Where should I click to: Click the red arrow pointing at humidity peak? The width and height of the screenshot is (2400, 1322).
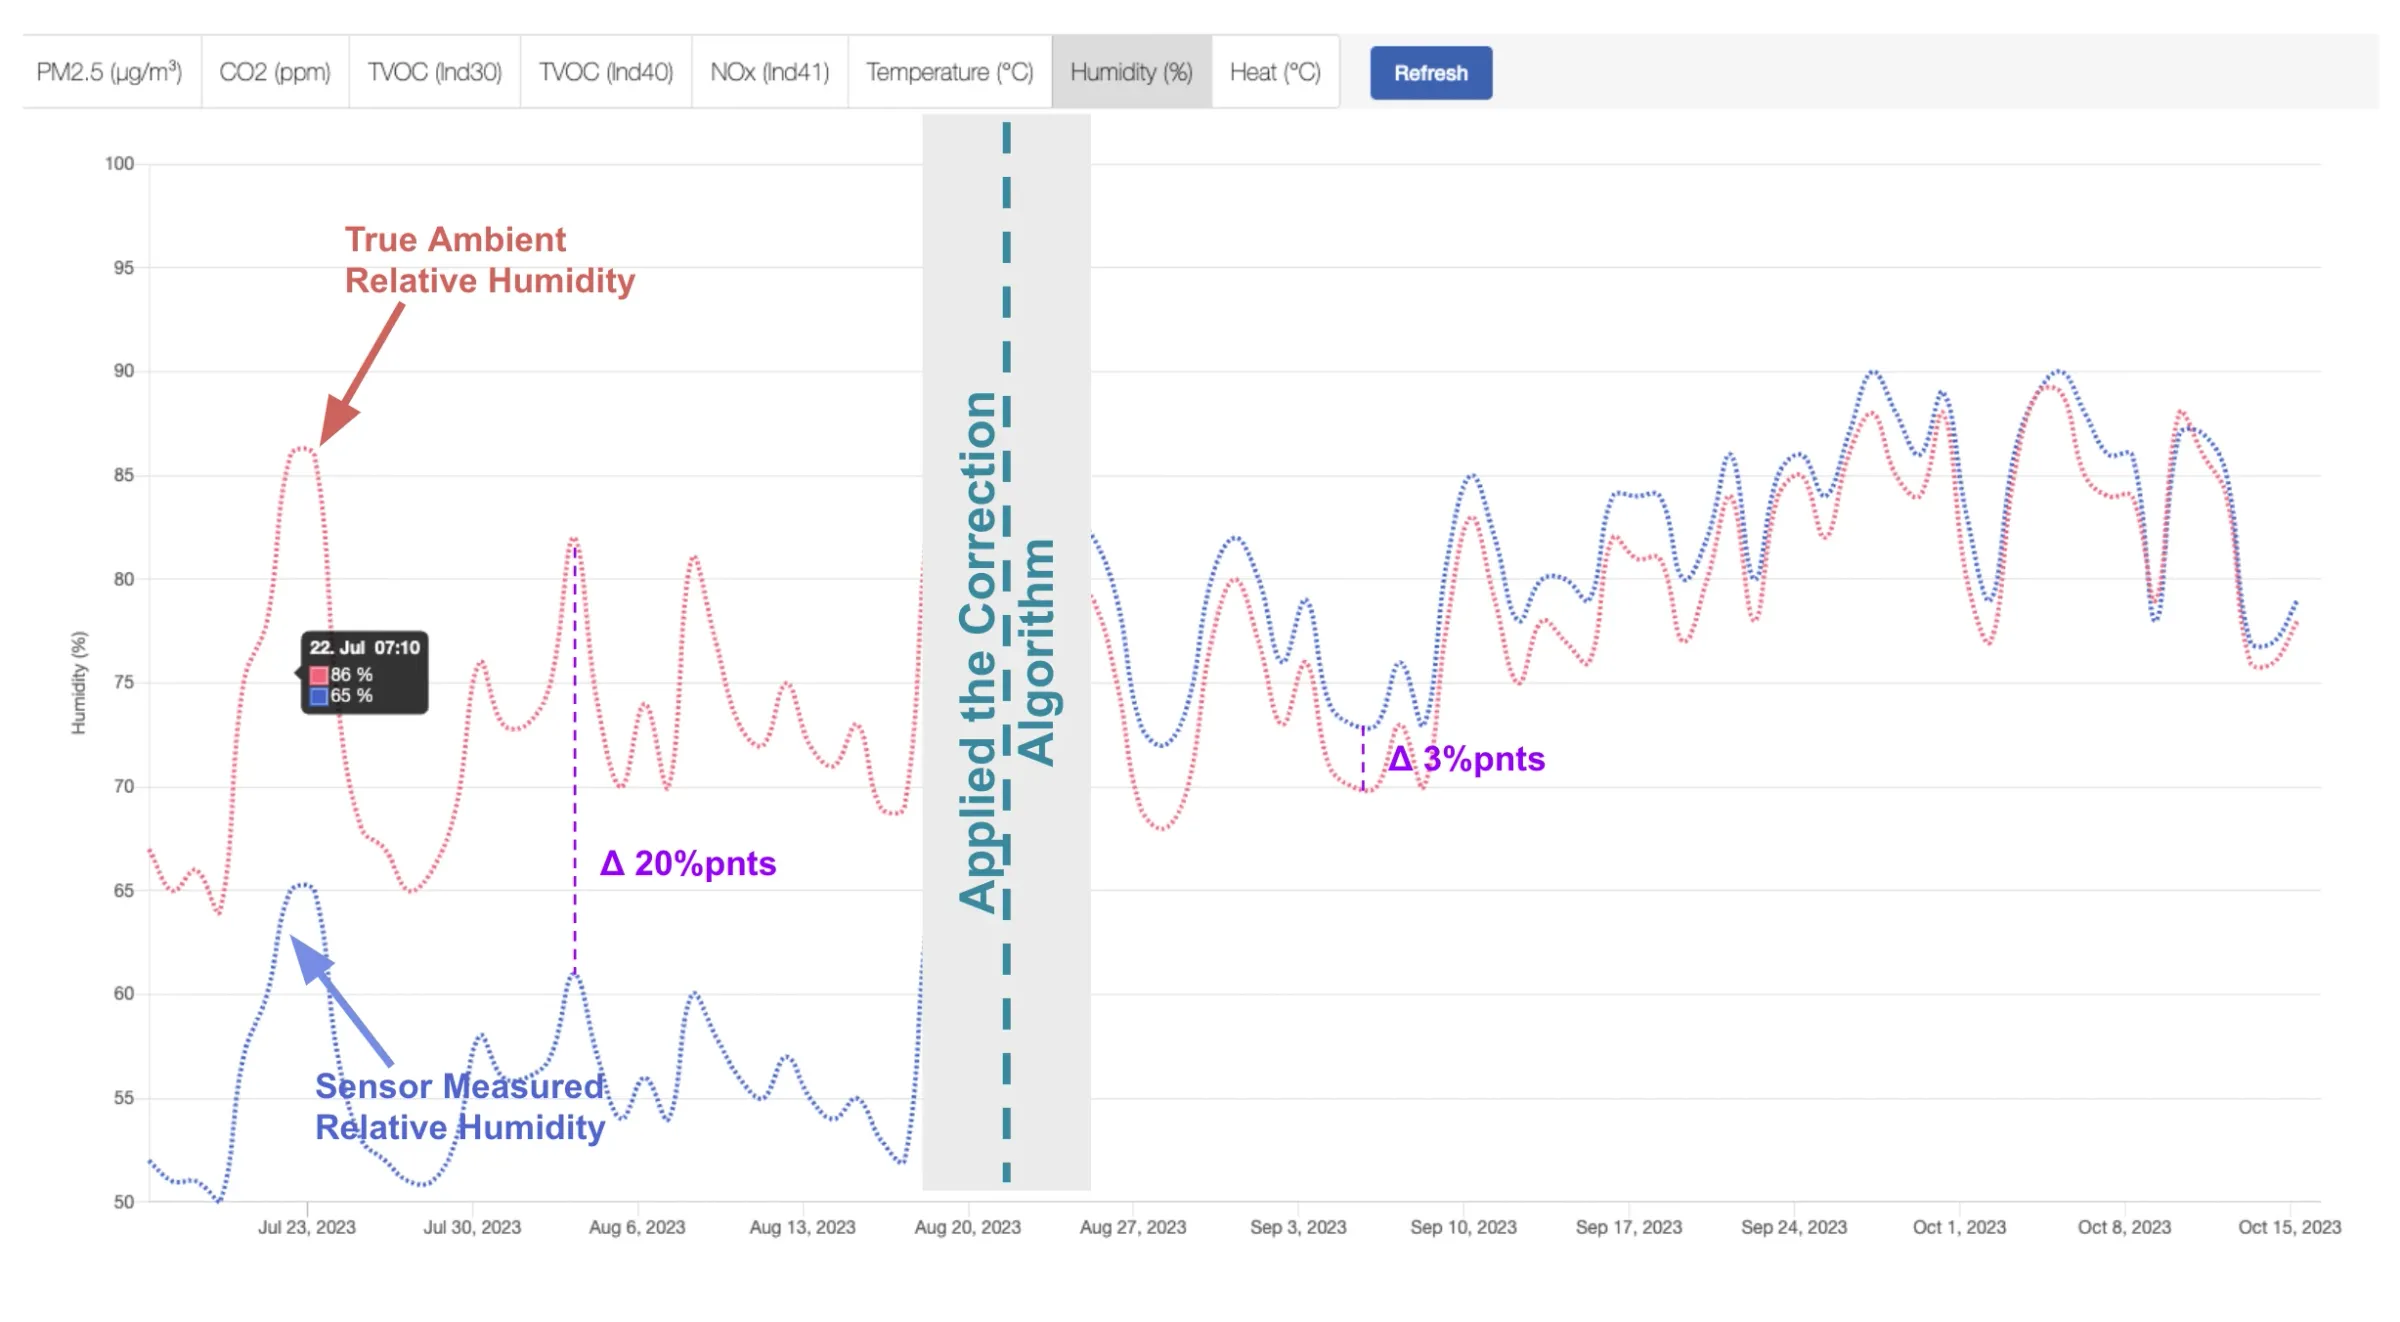pos(364,372)
